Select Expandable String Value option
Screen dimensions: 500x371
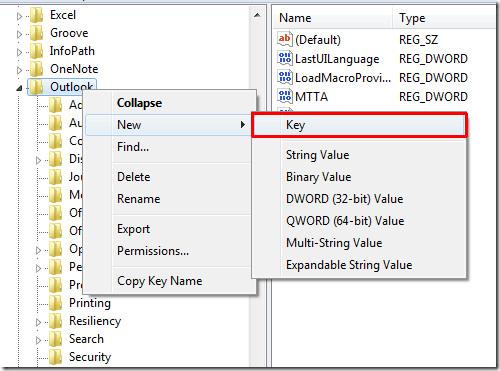coord(349,265)
